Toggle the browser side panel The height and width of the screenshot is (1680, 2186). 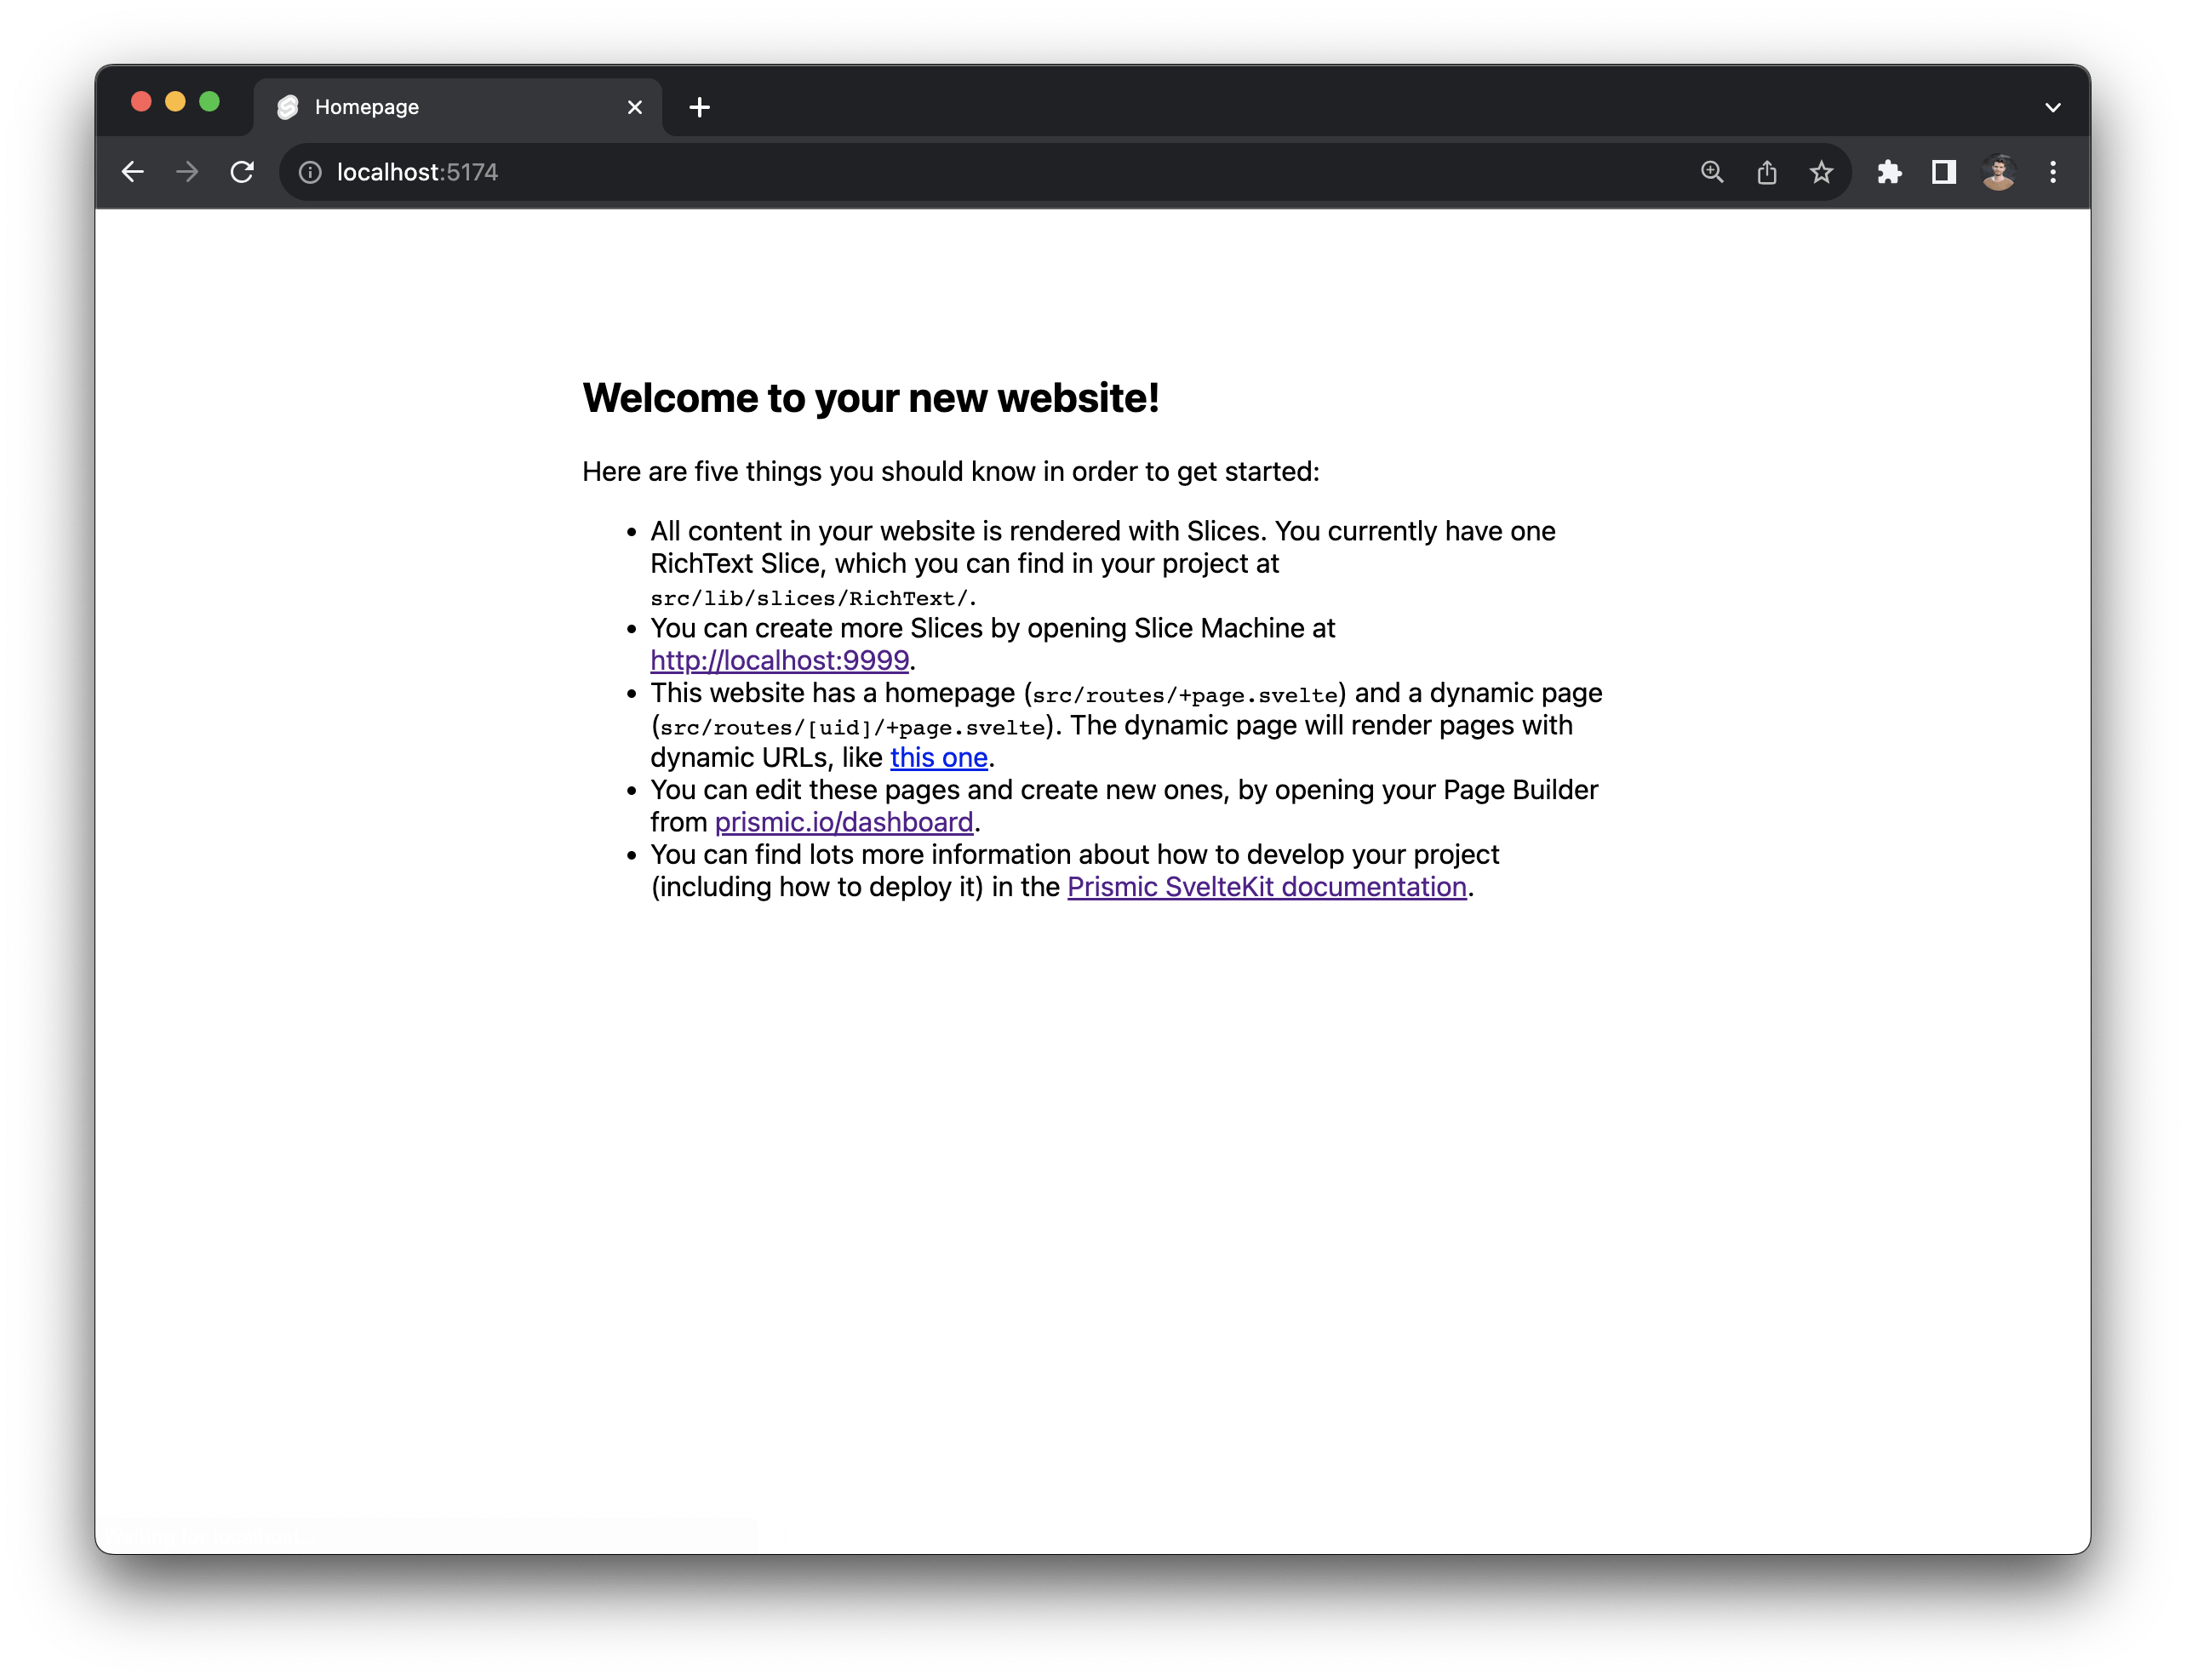pyautogui.click(x=1943, y=172)
